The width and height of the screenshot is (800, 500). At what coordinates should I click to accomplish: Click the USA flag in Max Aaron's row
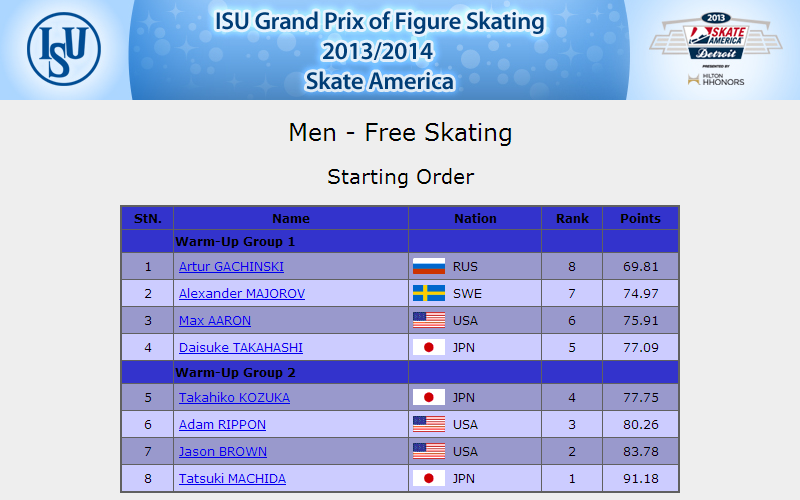(429, 320)
